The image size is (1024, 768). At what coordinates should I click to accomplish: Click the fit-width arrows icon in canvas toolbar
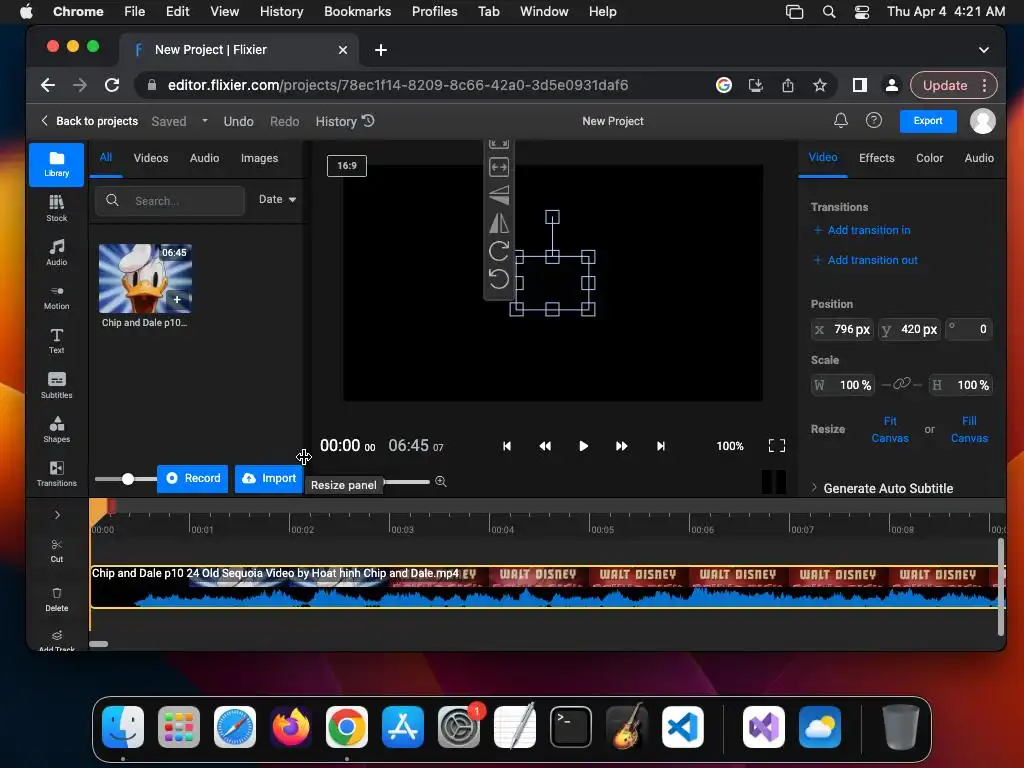499,167
